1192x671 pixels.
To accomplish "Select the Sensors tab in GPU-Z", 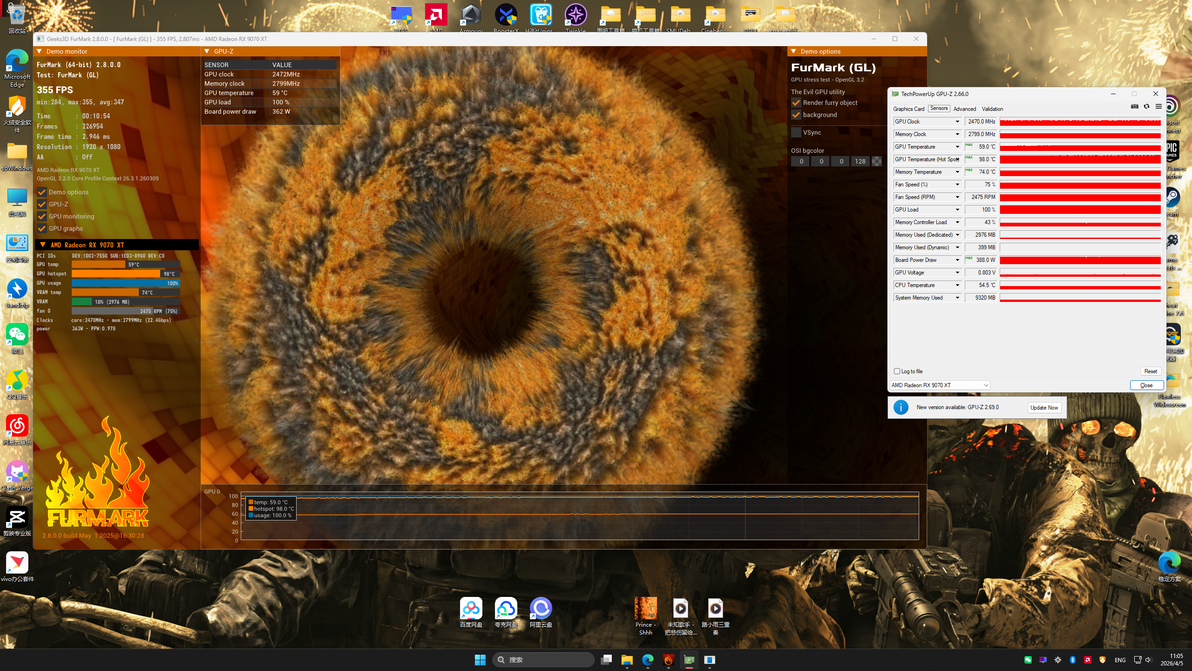I will tap(940, 109).
